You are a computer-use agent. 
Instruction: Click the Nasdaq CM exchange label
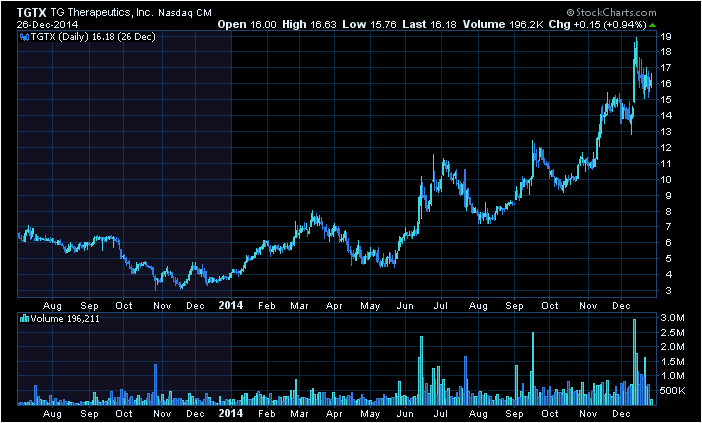point(185,13)
